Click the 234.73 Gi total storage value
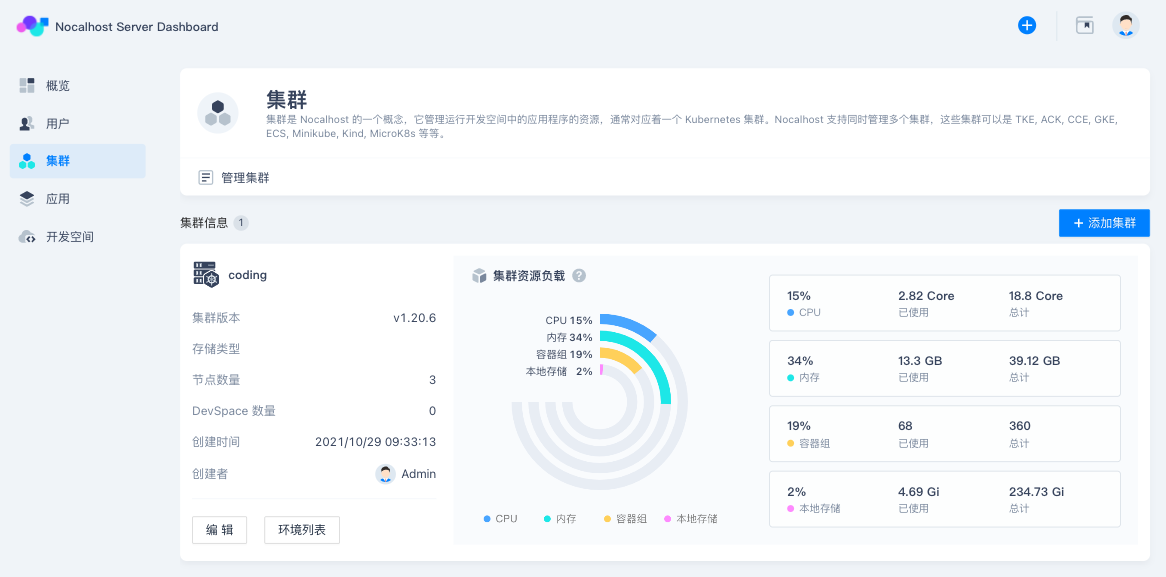This screenshot has width=1166, height=577. pos(1037,492)
